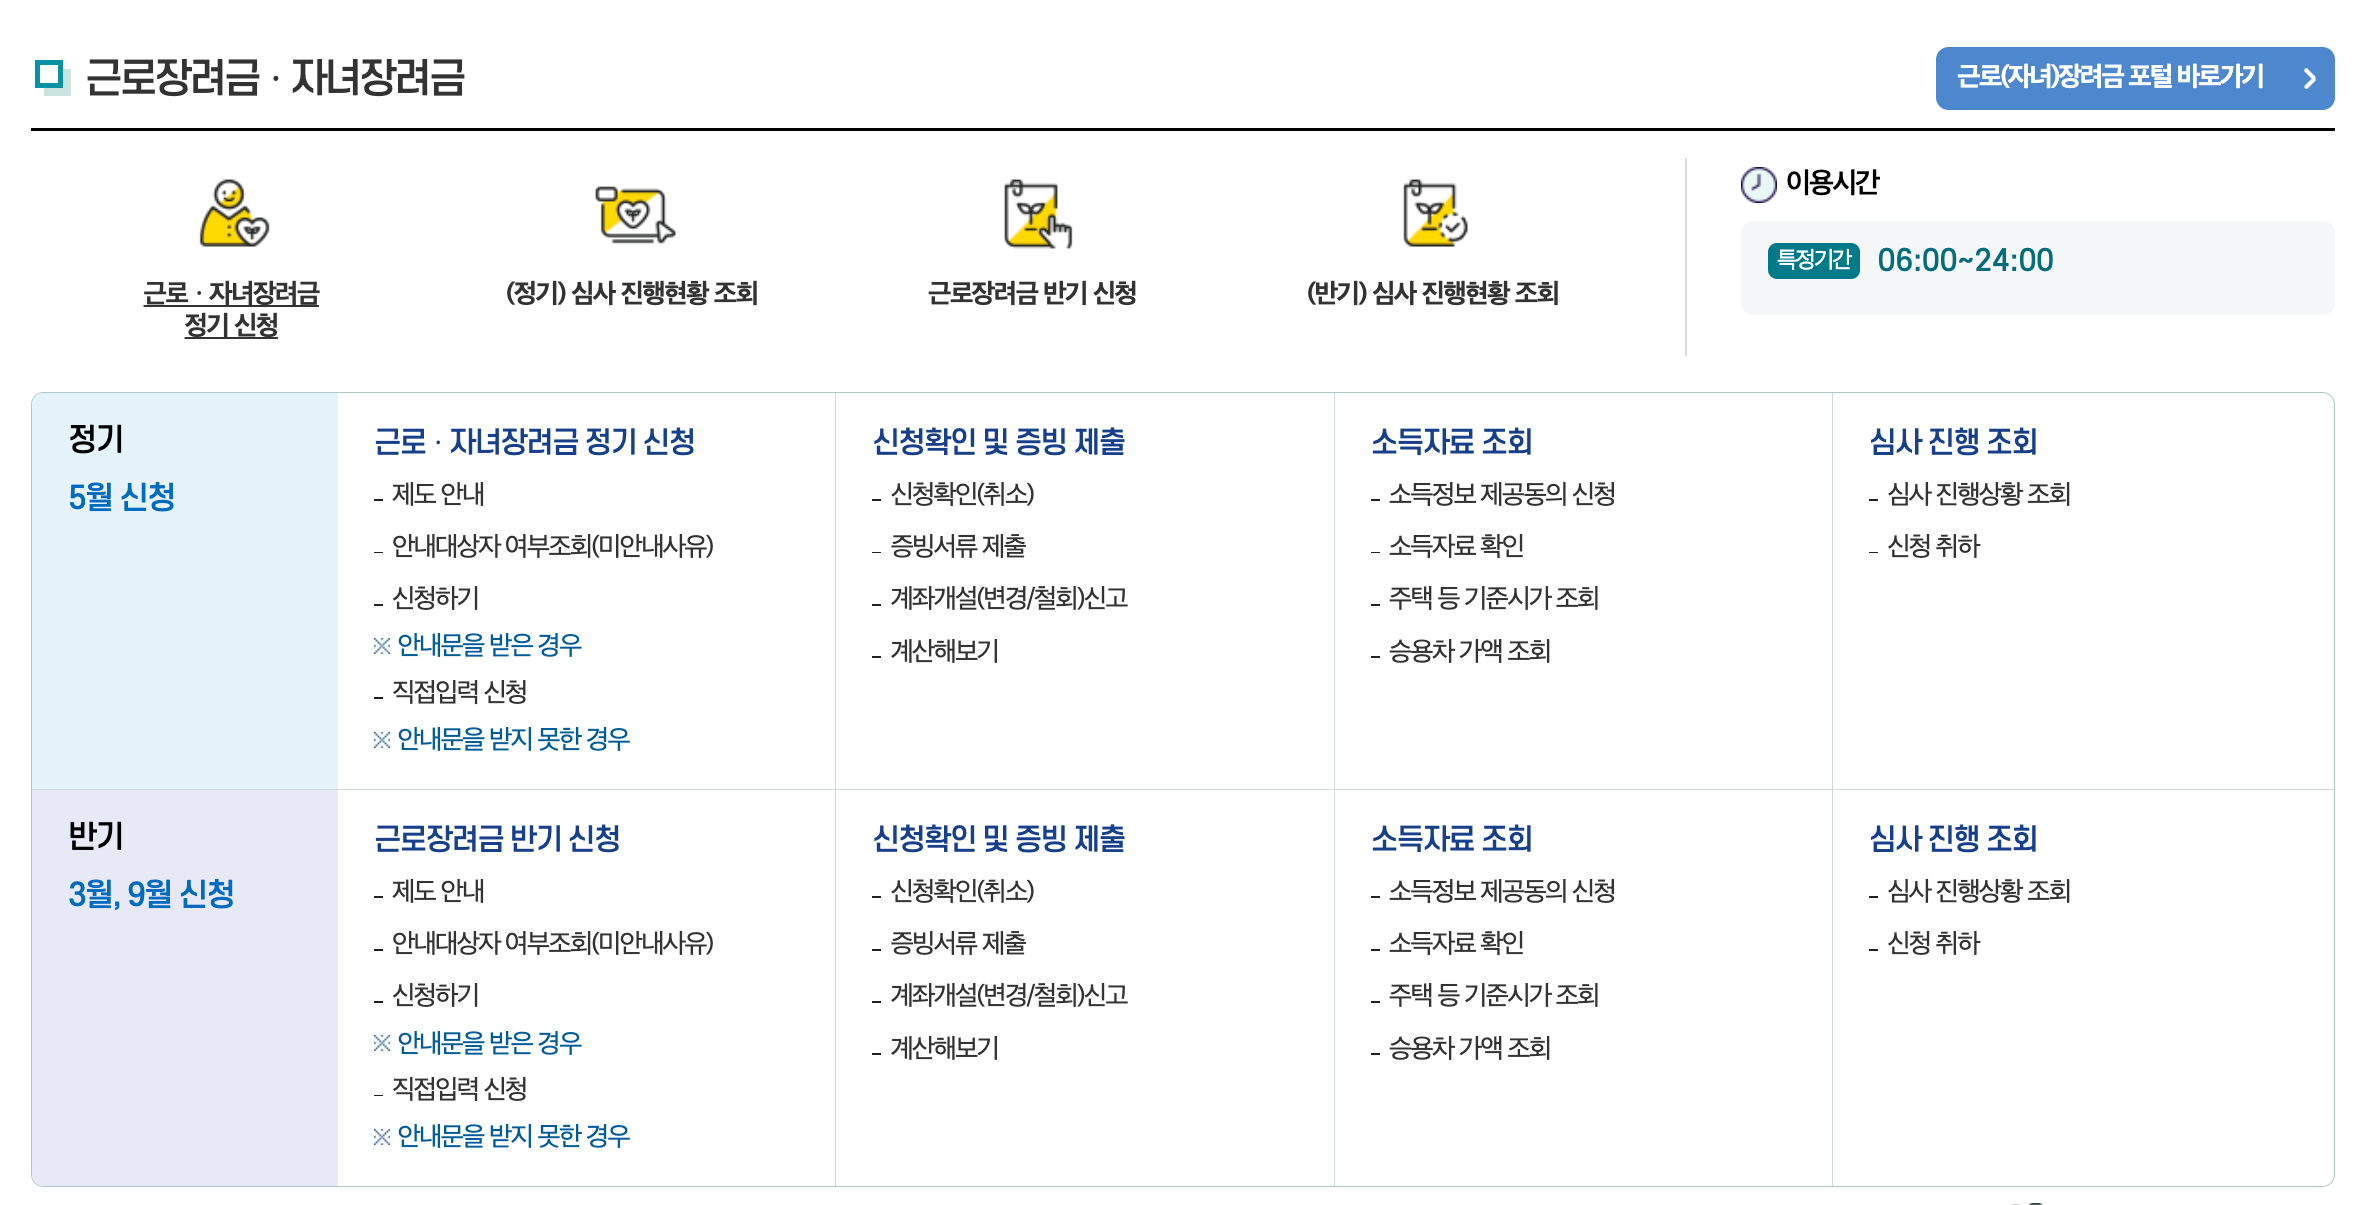The width and height of the screenshot is (2372, 1205).
Task: Open 증빙서류 제출 in 정기 row
Action: pos(958,546)
